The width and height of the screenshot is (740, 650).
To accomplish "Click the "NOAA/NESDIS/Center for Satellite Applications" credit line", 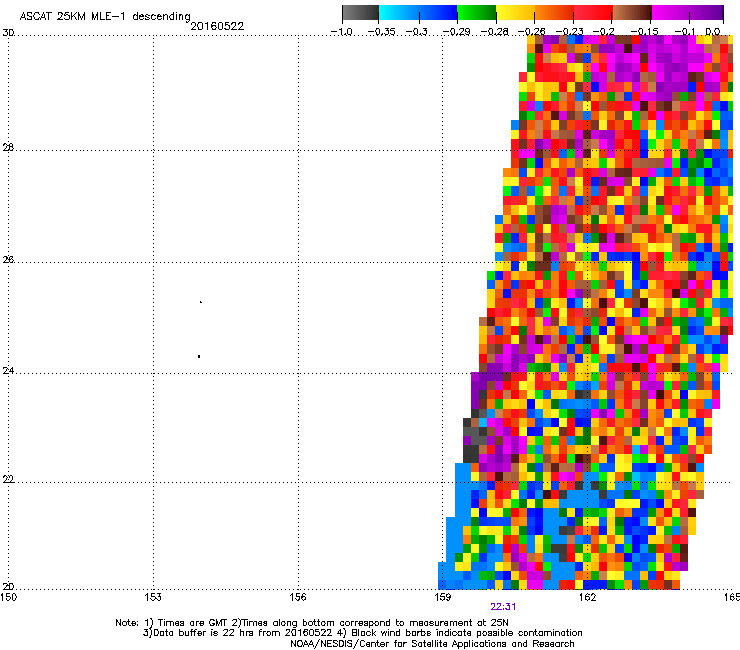I will pyautogui.click(x=432, y=644).
